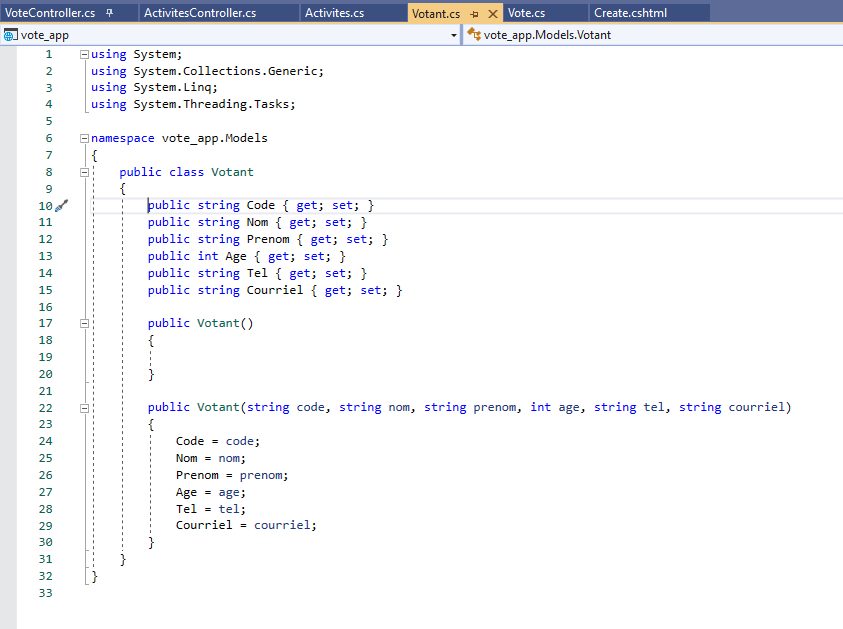
Task: Click the Votant class icon in navigation bar
Action: (x=474, y=34)
